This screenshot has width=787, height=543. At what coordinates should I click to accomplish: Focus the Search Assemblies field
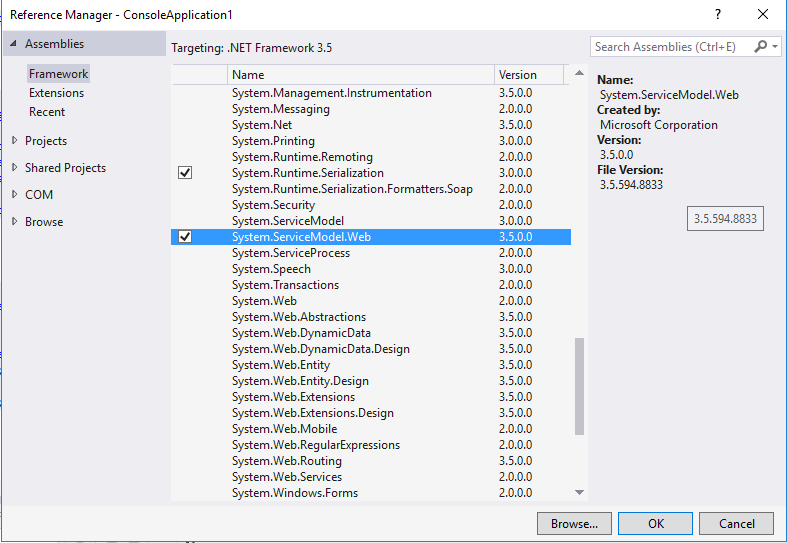(670, 47)
